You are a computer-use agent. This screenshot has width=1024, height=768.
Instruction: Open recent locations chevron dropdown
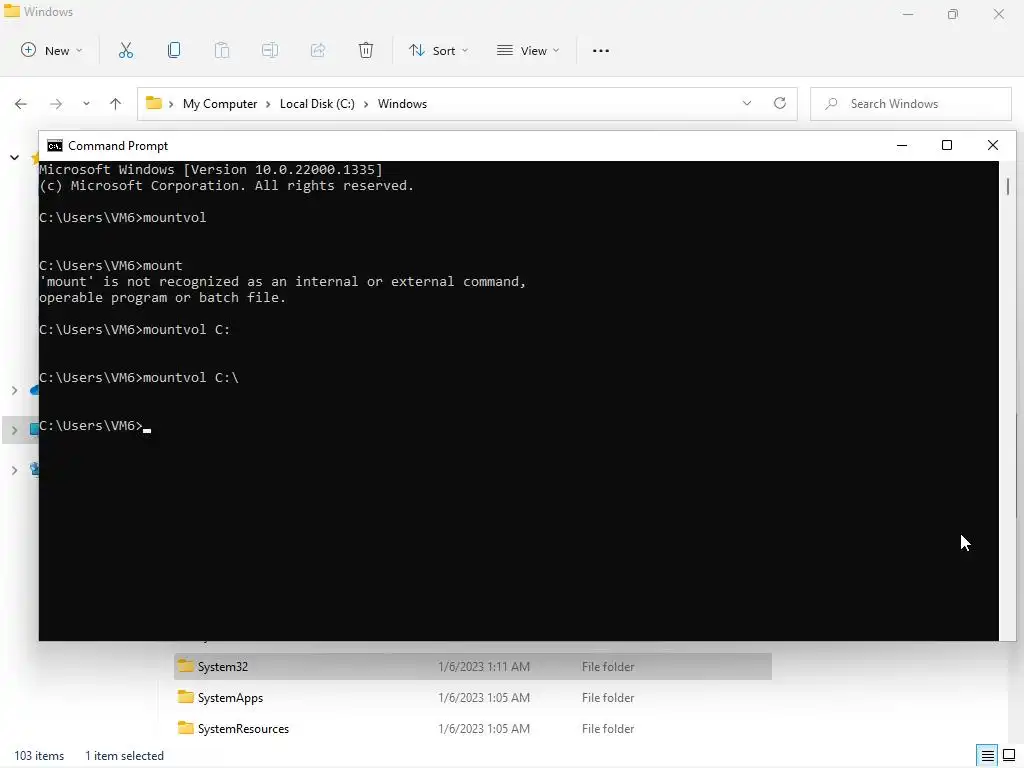point(86,104)
